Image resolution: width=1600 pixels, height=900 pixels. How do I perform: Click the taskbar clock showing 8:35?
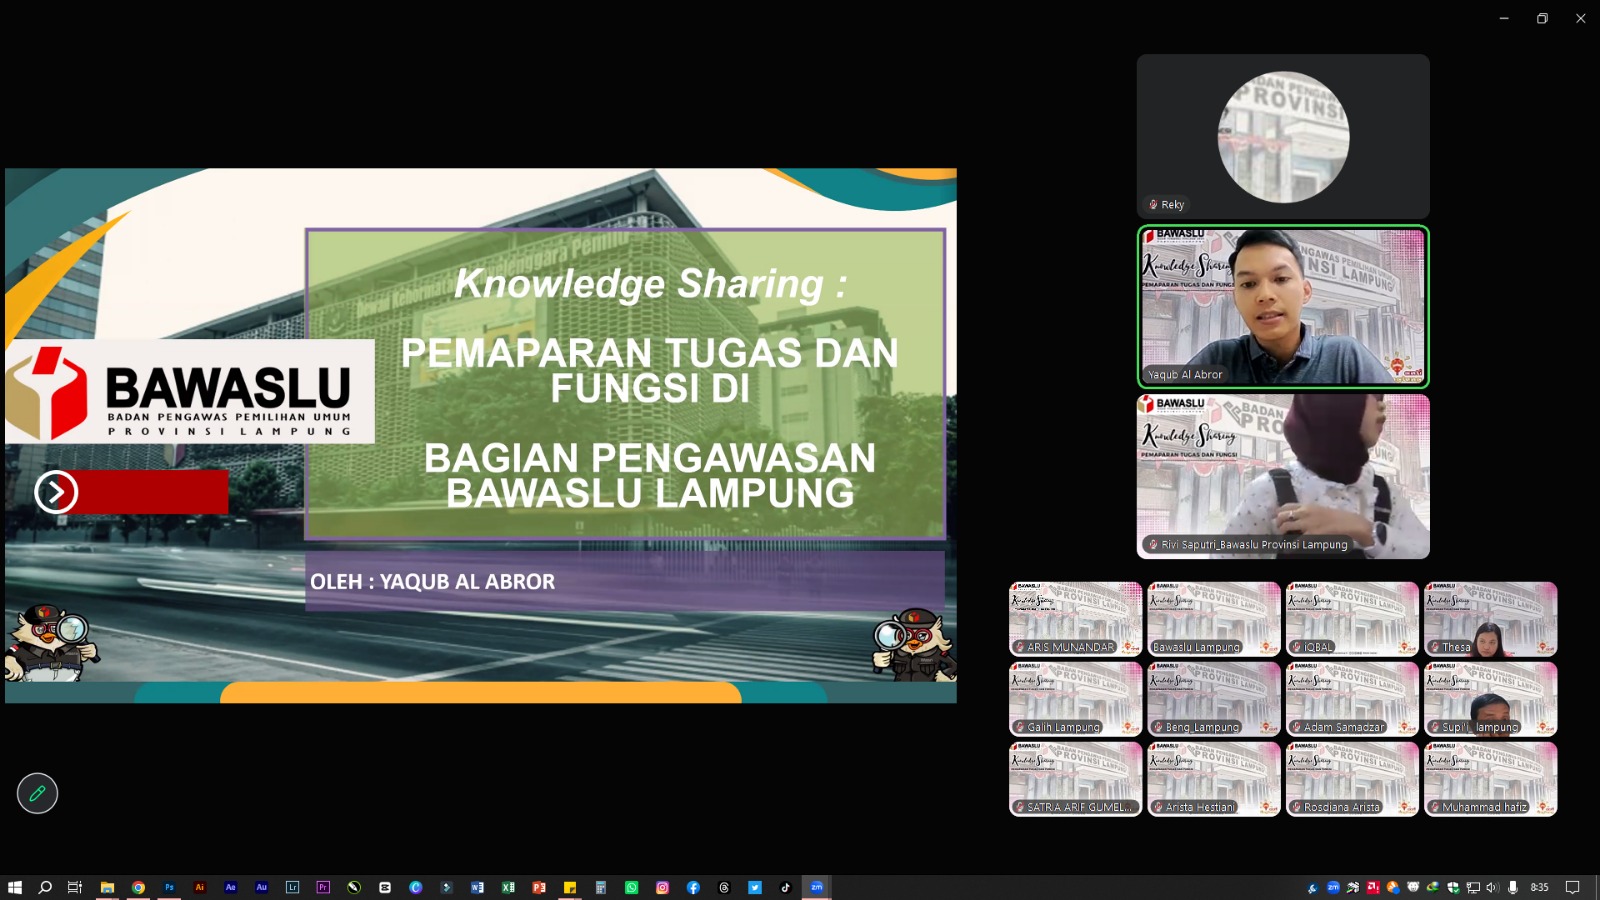click(1540, 887)
